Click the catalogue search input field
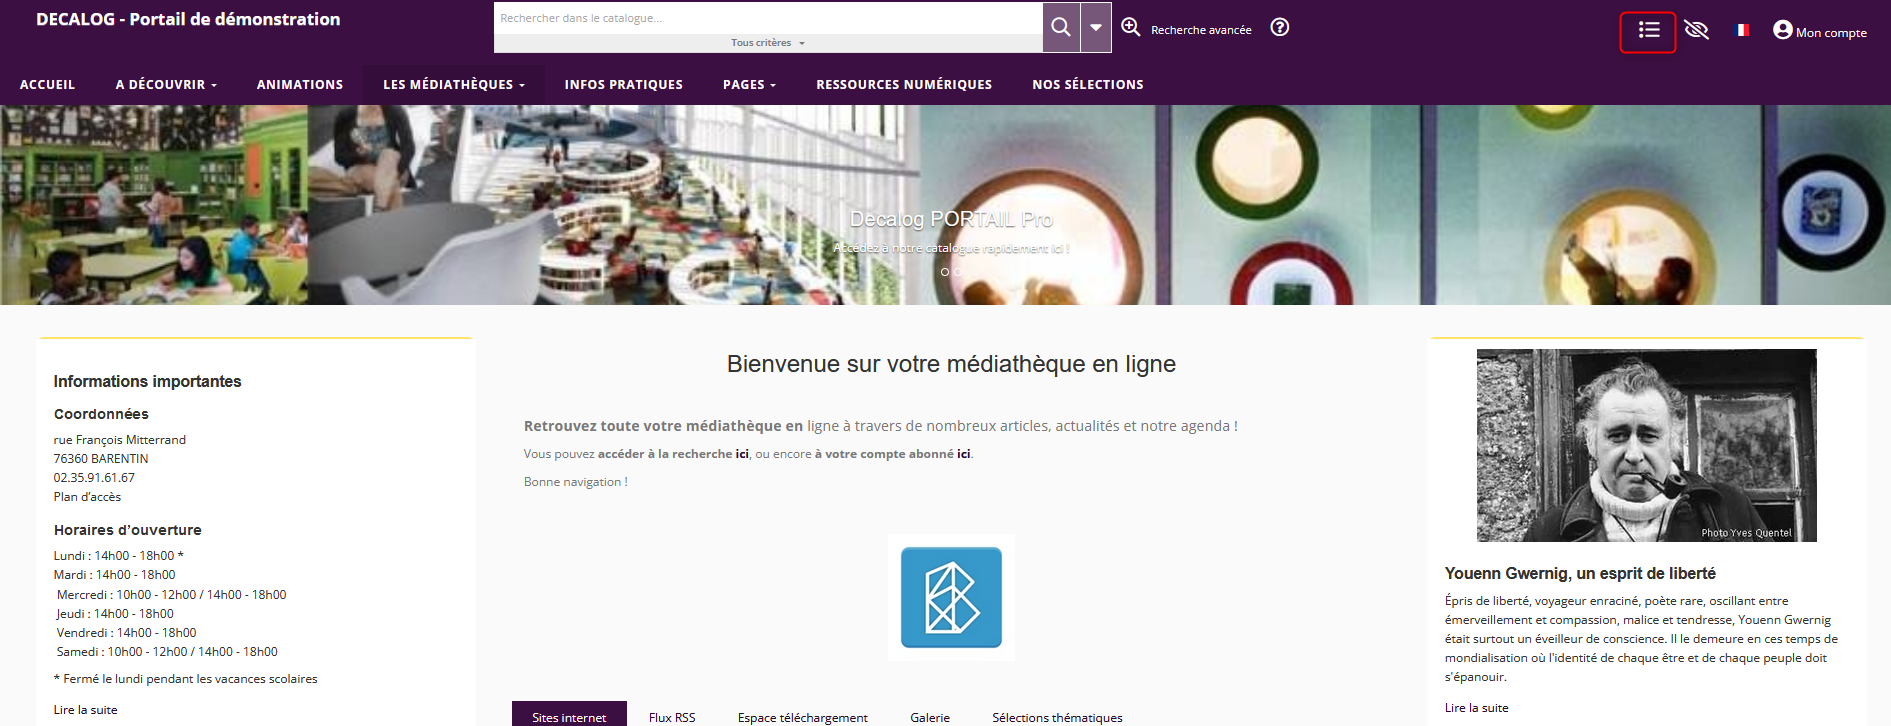Viewport: 1891px width, 726px height. pos(767,18)
